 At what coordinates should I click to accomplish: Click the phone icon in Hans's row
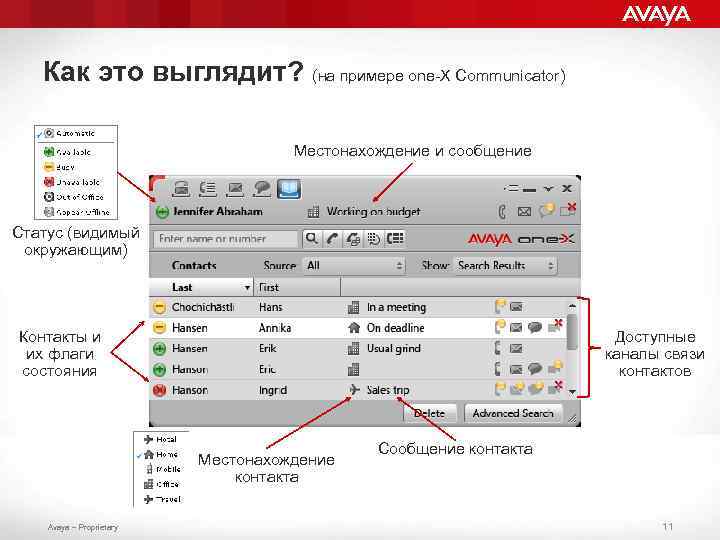pyautogui.click(x=500, y=306)
